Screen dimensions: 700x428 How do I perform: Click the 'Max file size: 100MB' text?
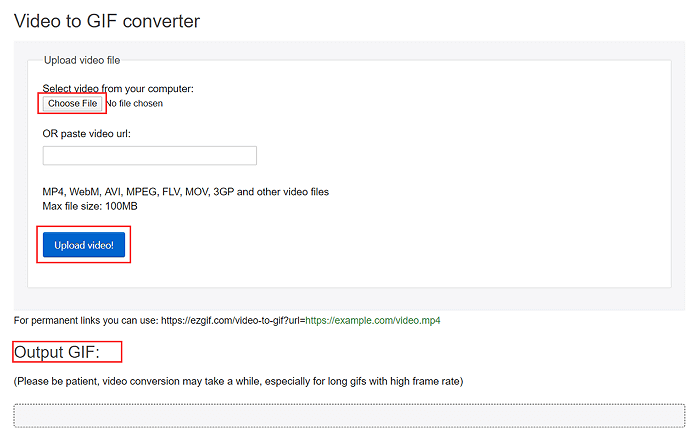(x=90, y=206)
